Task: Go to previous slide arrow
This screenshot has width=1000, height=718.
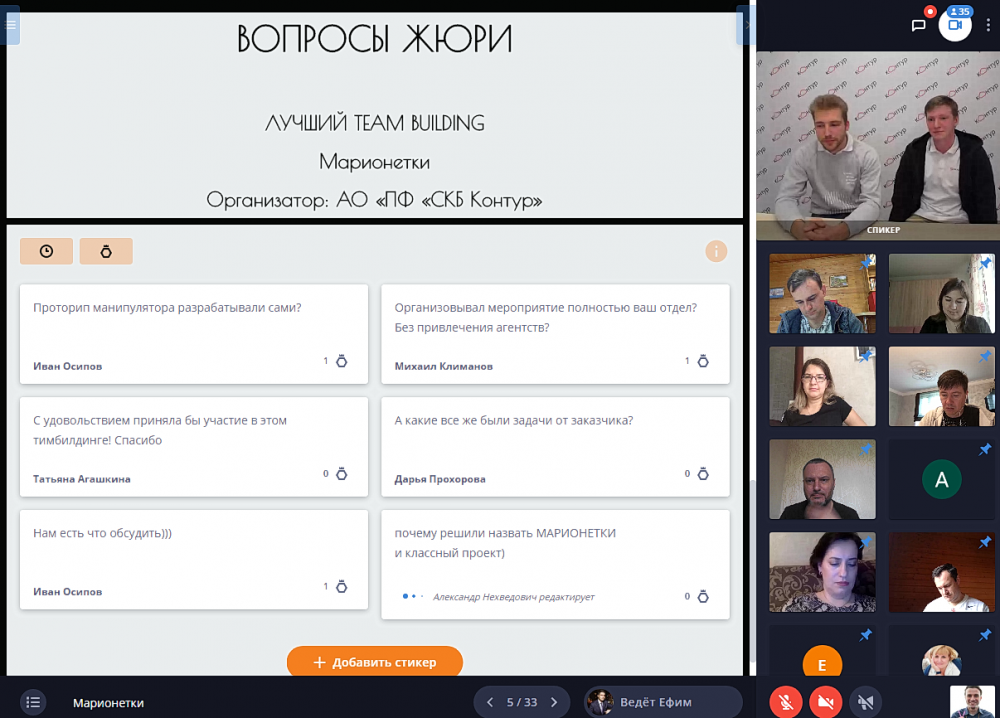Action: tap(490, 702)
